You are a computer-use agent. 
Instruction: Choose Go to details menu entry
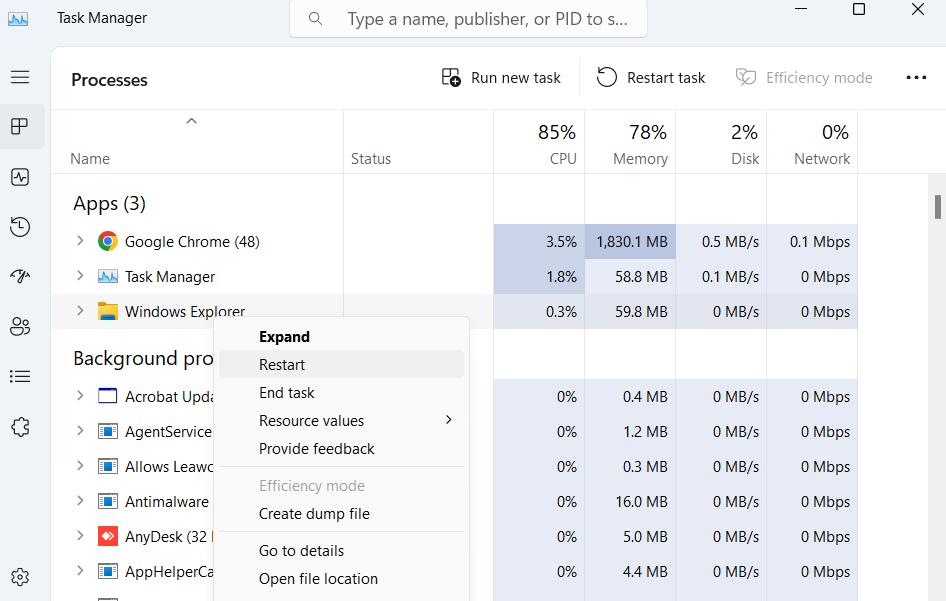[x=341, y=551]
